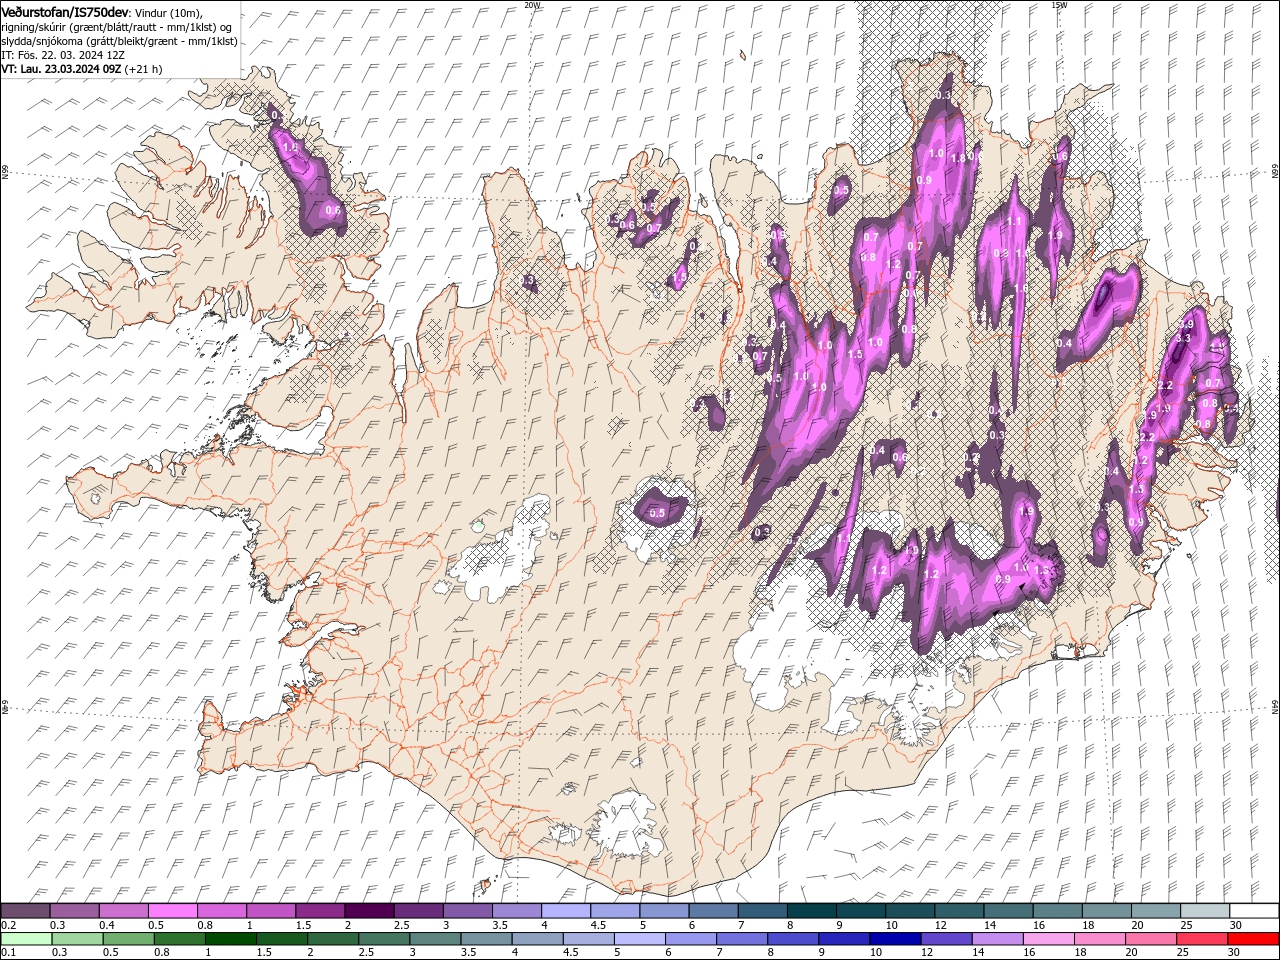
Task: Select the snow legend swatch starting at 6
Action: coord(711,911)
